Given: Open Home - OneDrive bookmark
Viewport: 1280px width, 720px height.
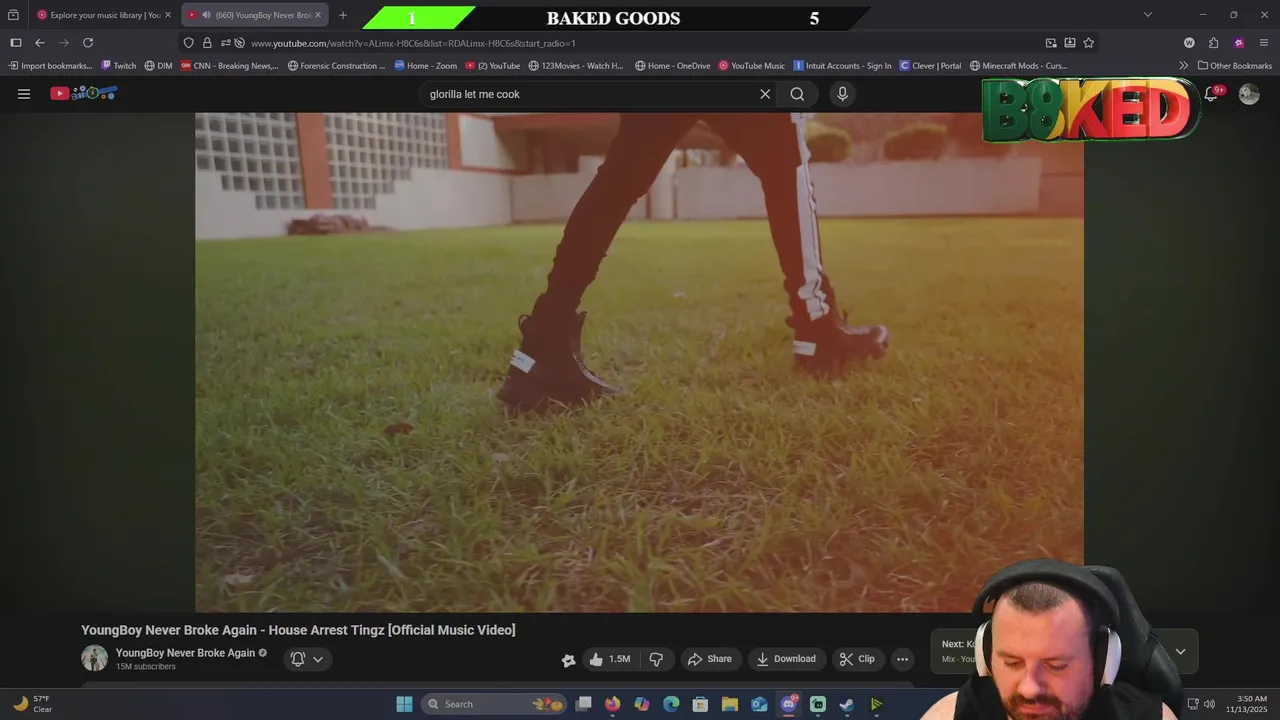Looking at the screenshot, I should point(672,66).
